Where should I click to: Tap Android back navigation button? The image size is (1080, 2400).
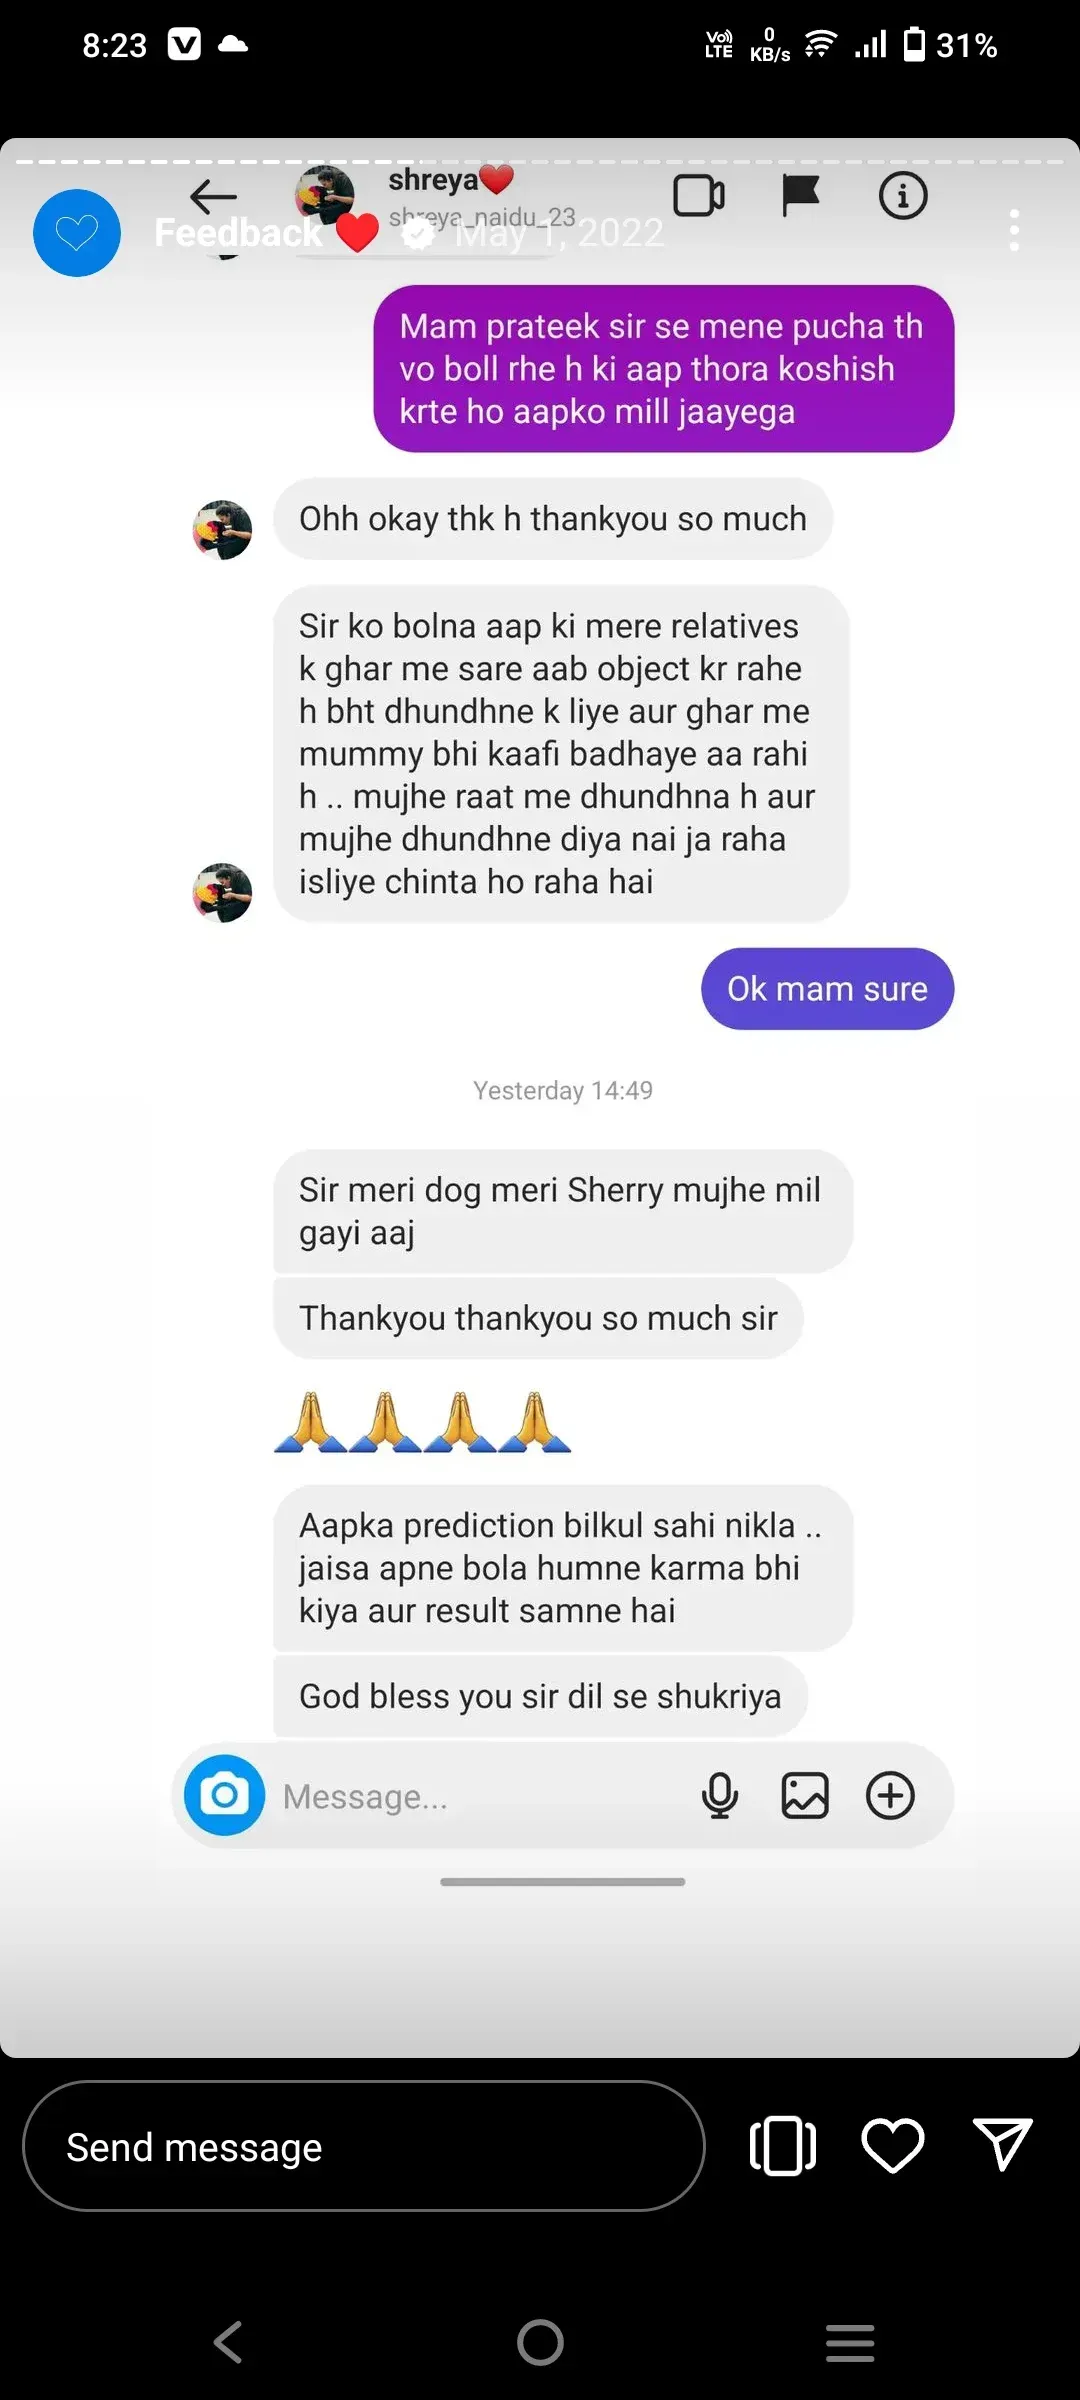click(x=229, y=2342)
